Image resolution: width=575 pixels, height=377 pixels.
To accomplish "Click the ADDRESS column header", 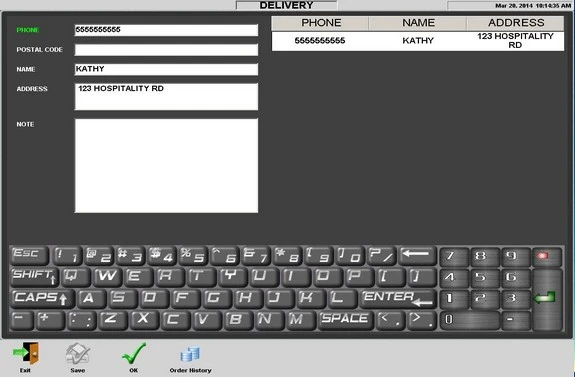I will (x=516, y=23).
